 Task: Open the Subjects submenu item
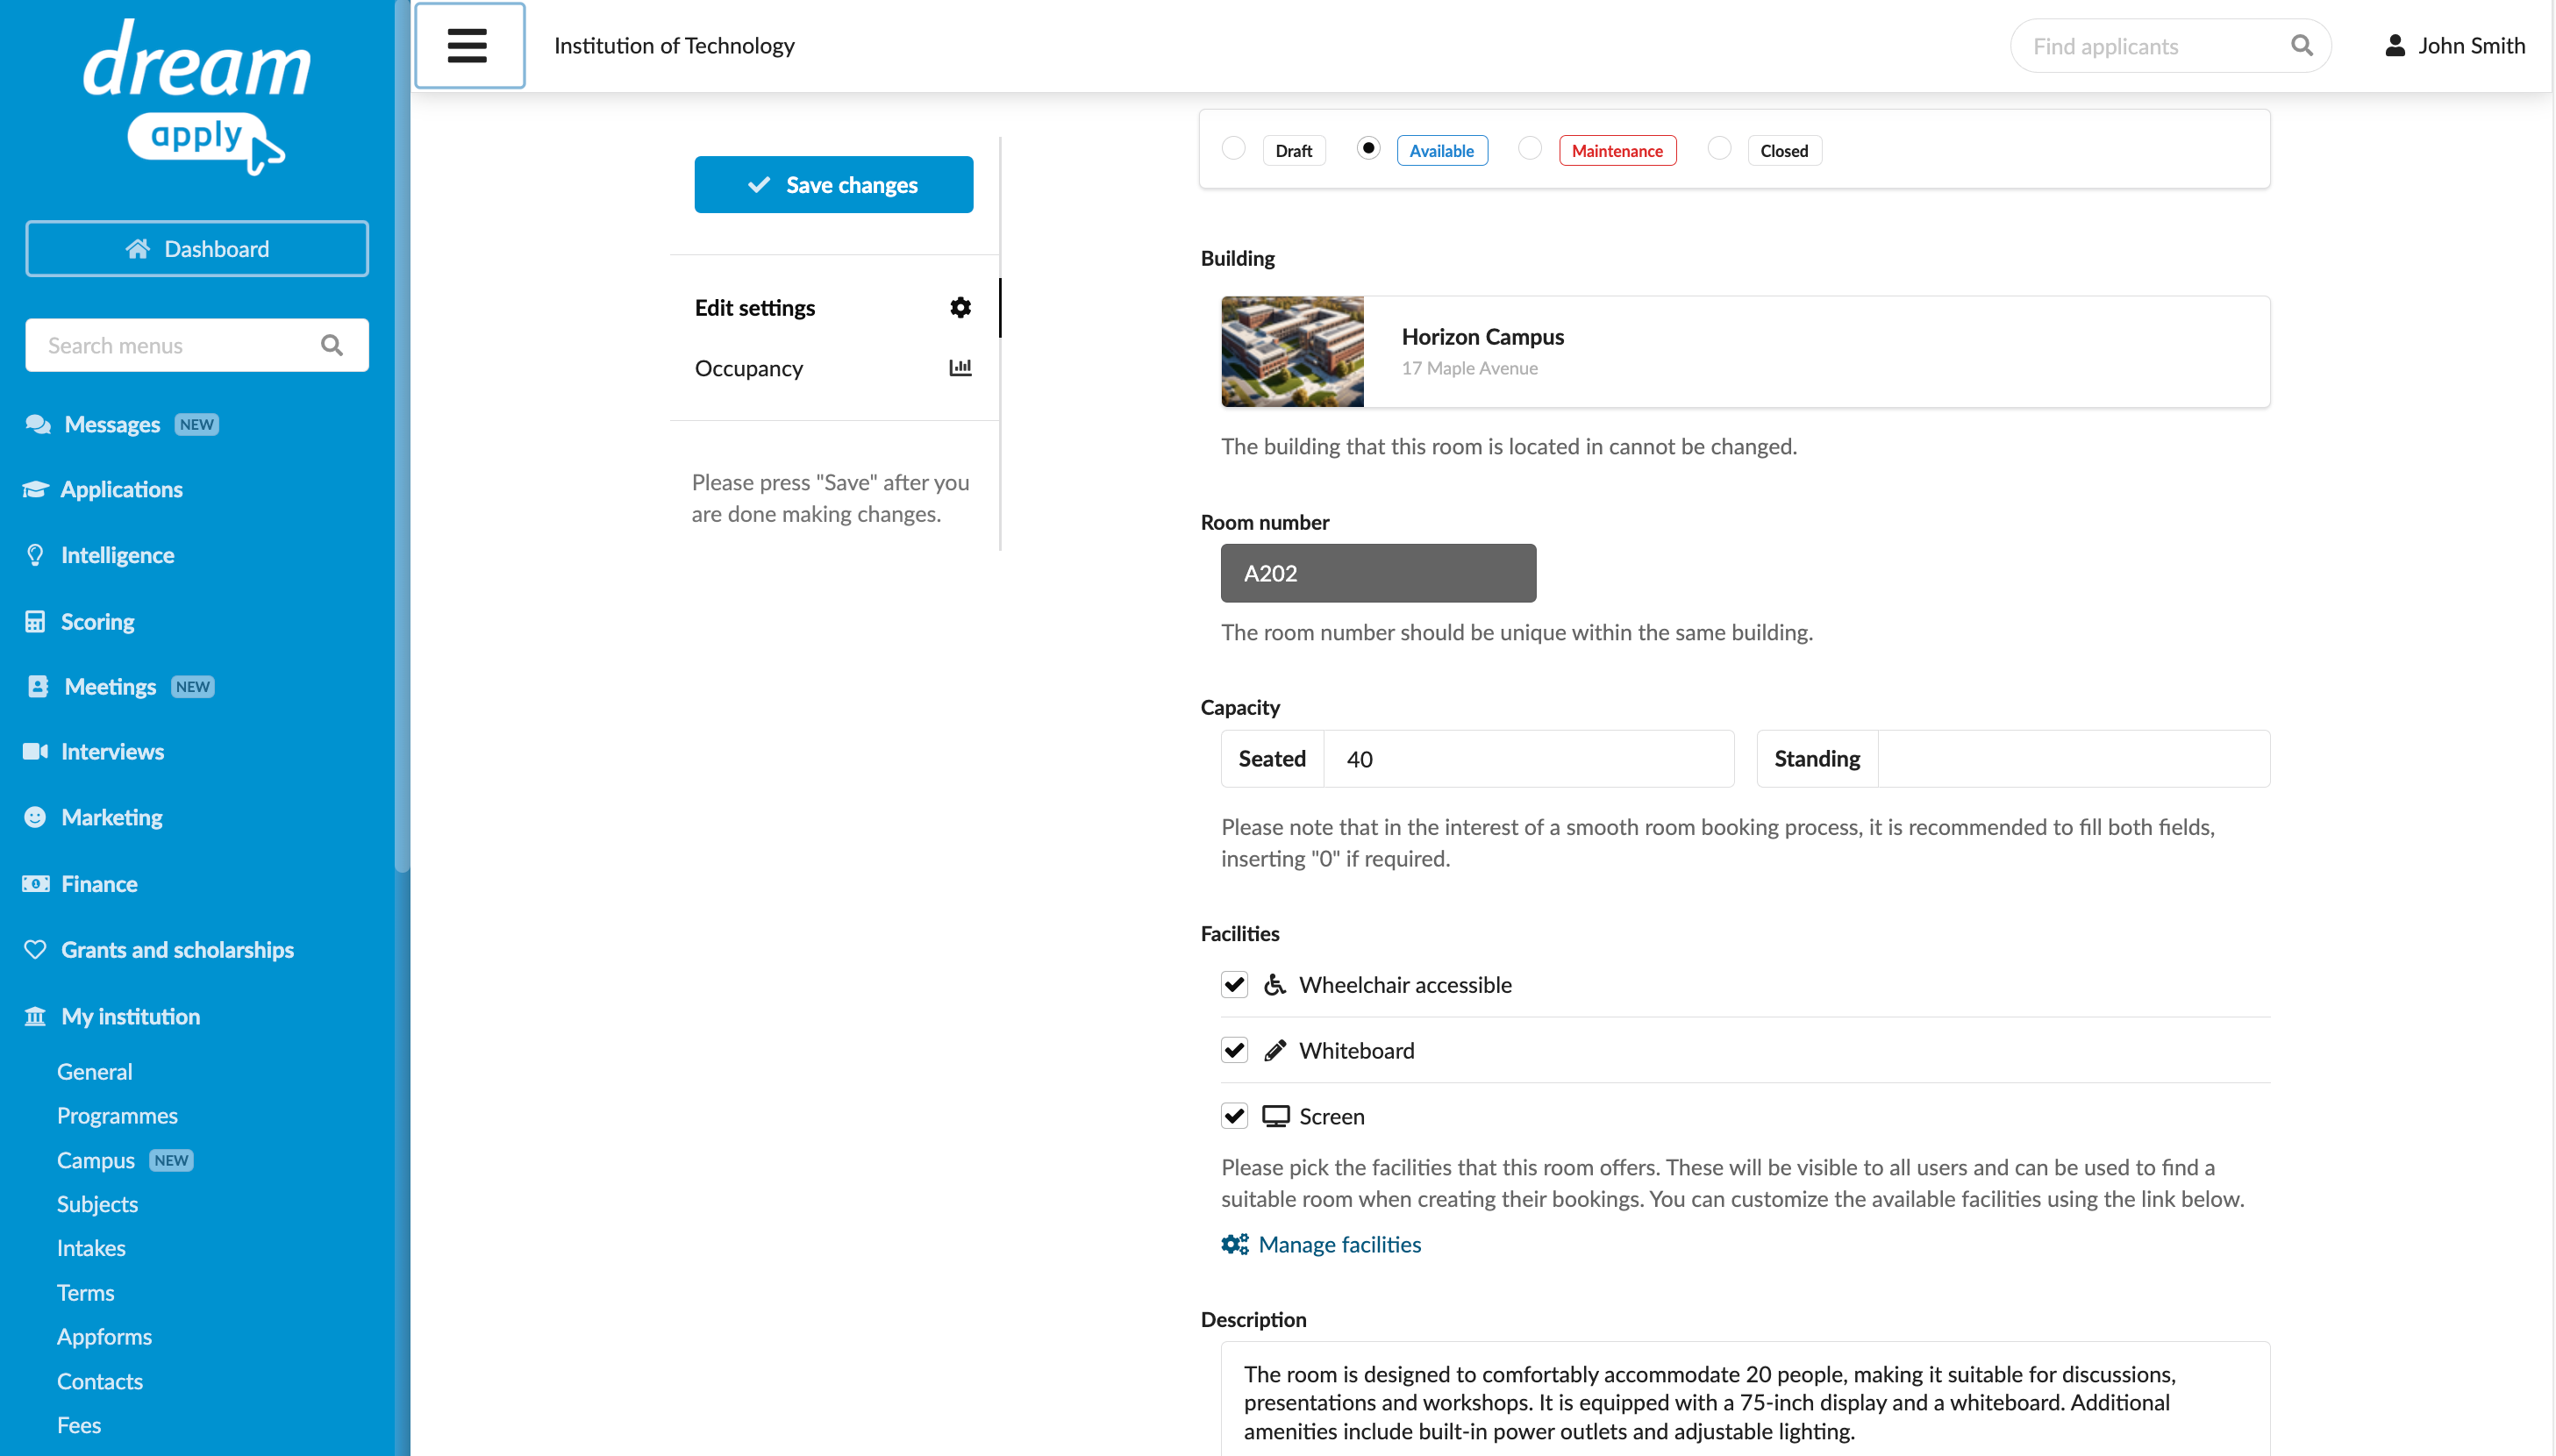pos(97,1205)
